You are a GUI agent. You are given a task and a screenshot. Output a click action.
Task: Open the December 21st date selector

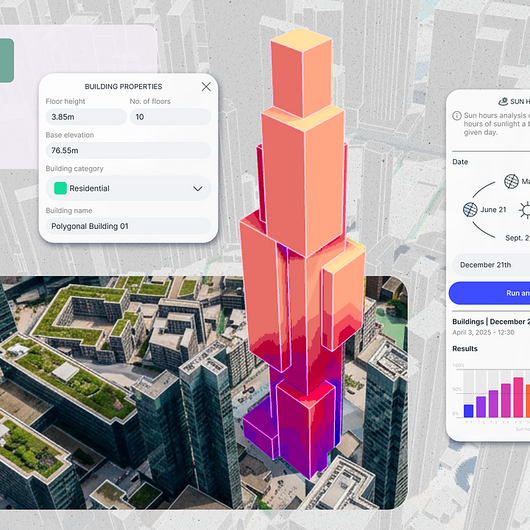(491, 265)
